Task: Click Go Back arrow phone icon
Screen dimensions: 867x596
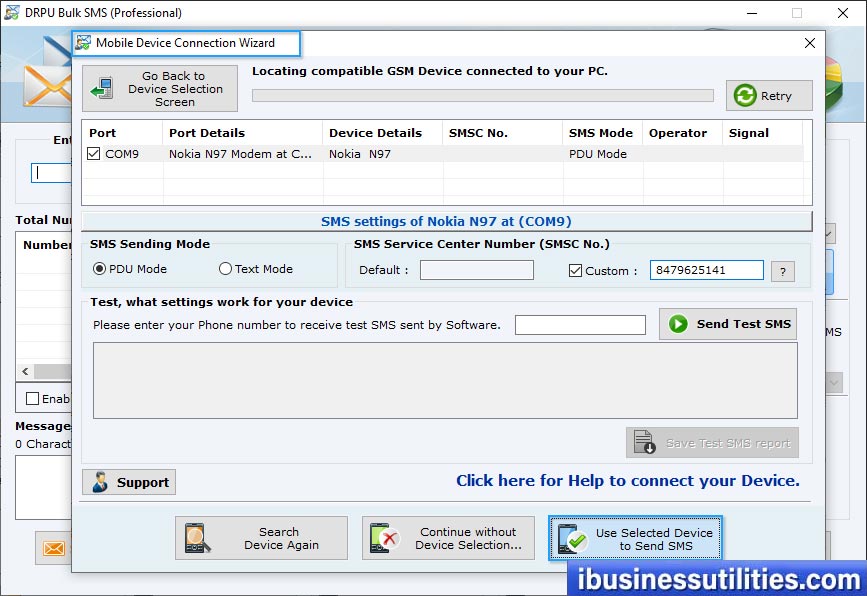Action: [x=102, y=88]
